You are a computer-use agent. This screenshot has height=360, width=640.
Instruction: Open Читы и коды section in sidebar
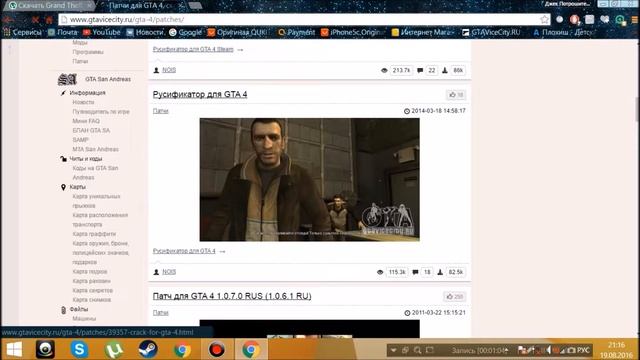click(86, 159)
